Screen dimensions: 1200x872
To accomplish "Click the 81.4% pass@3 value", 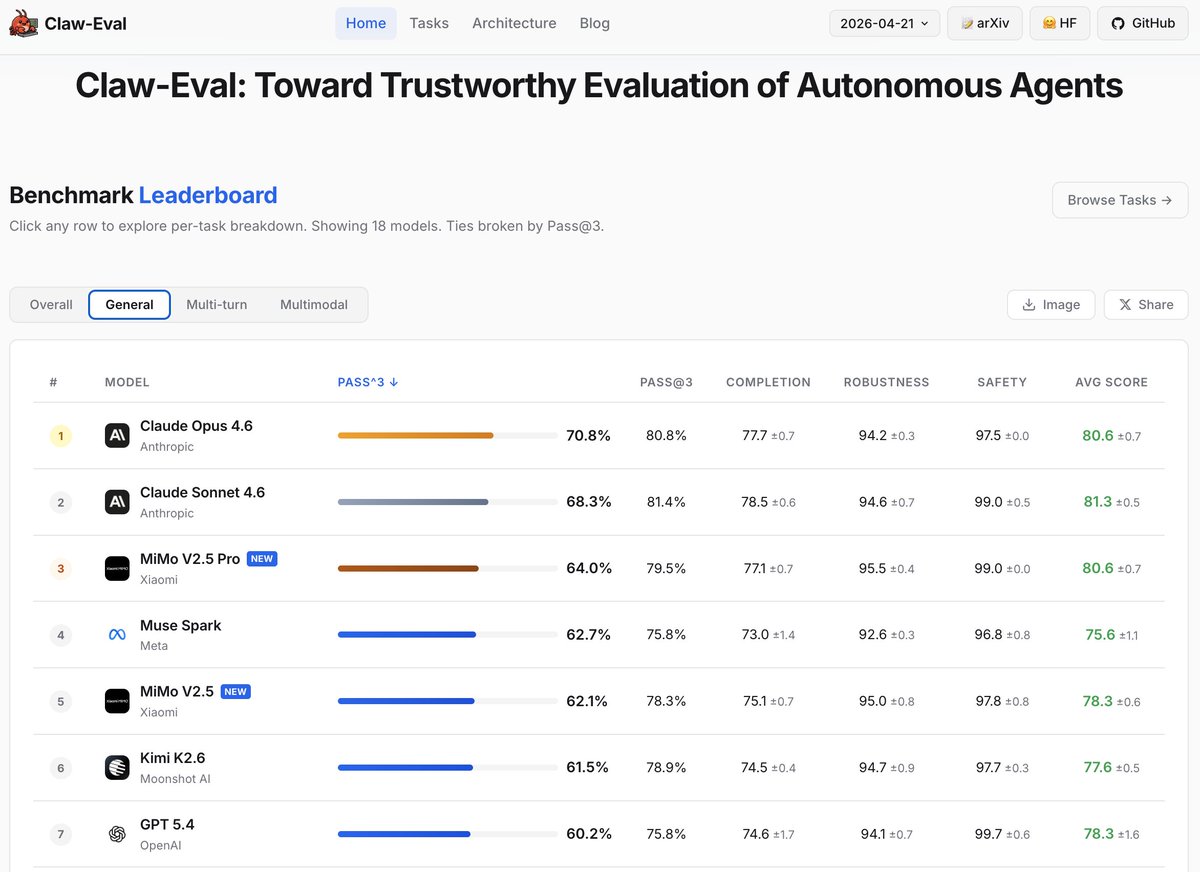I will point(666,502).
